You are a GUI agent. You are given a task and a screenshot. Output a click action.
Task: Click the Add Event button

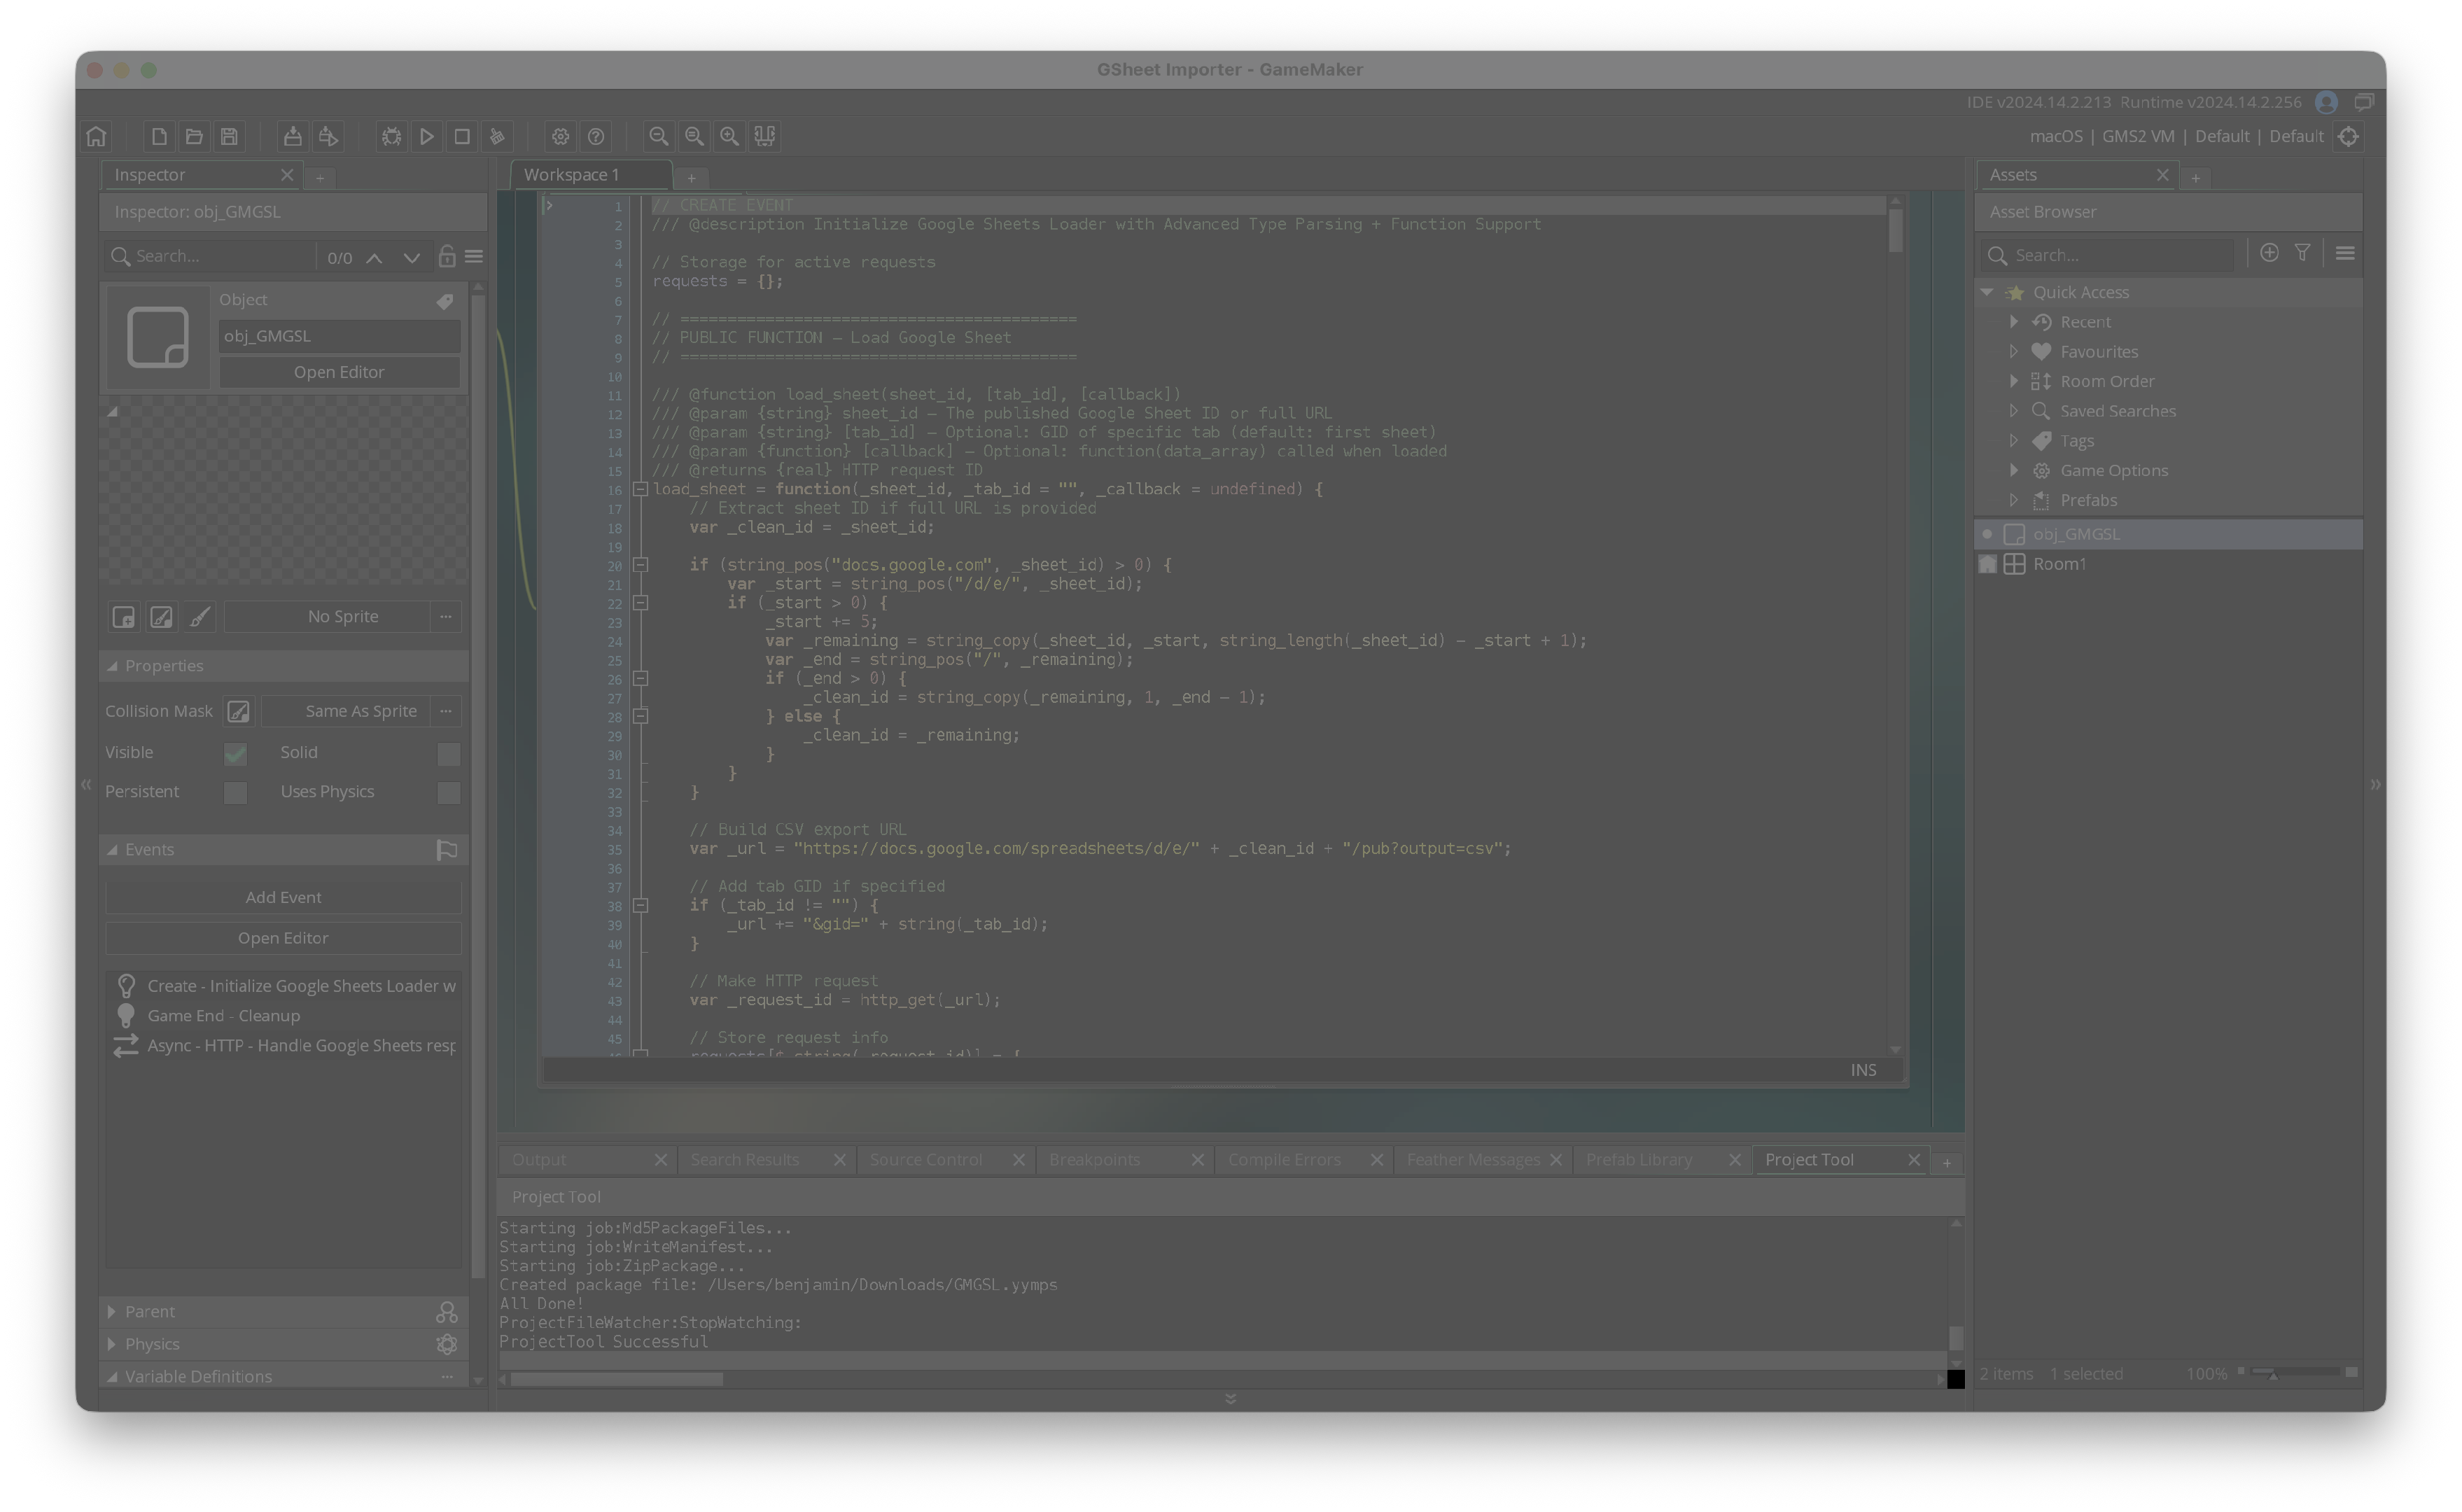pos(283,897)
